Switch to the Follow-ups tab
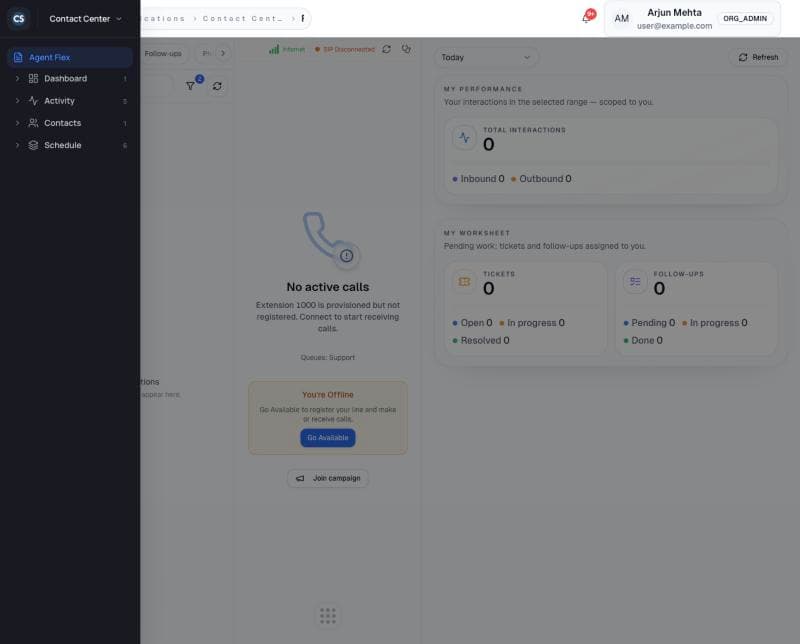Image resolution: width=800 pixels, height=644 pixels. tap(163, 54)
